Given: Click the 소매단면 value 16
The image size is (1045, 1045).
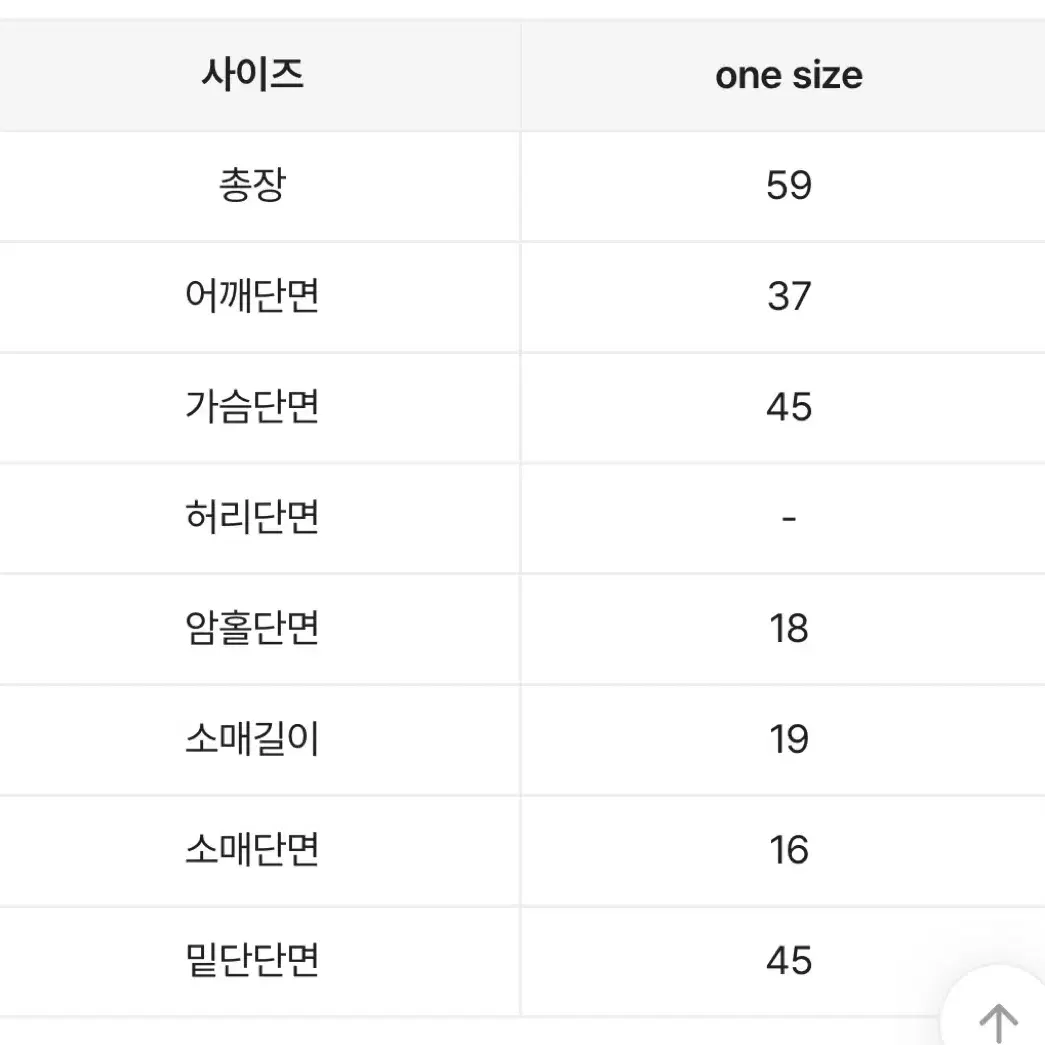Looking at the screenshot, I should click(x=788, y=850).
